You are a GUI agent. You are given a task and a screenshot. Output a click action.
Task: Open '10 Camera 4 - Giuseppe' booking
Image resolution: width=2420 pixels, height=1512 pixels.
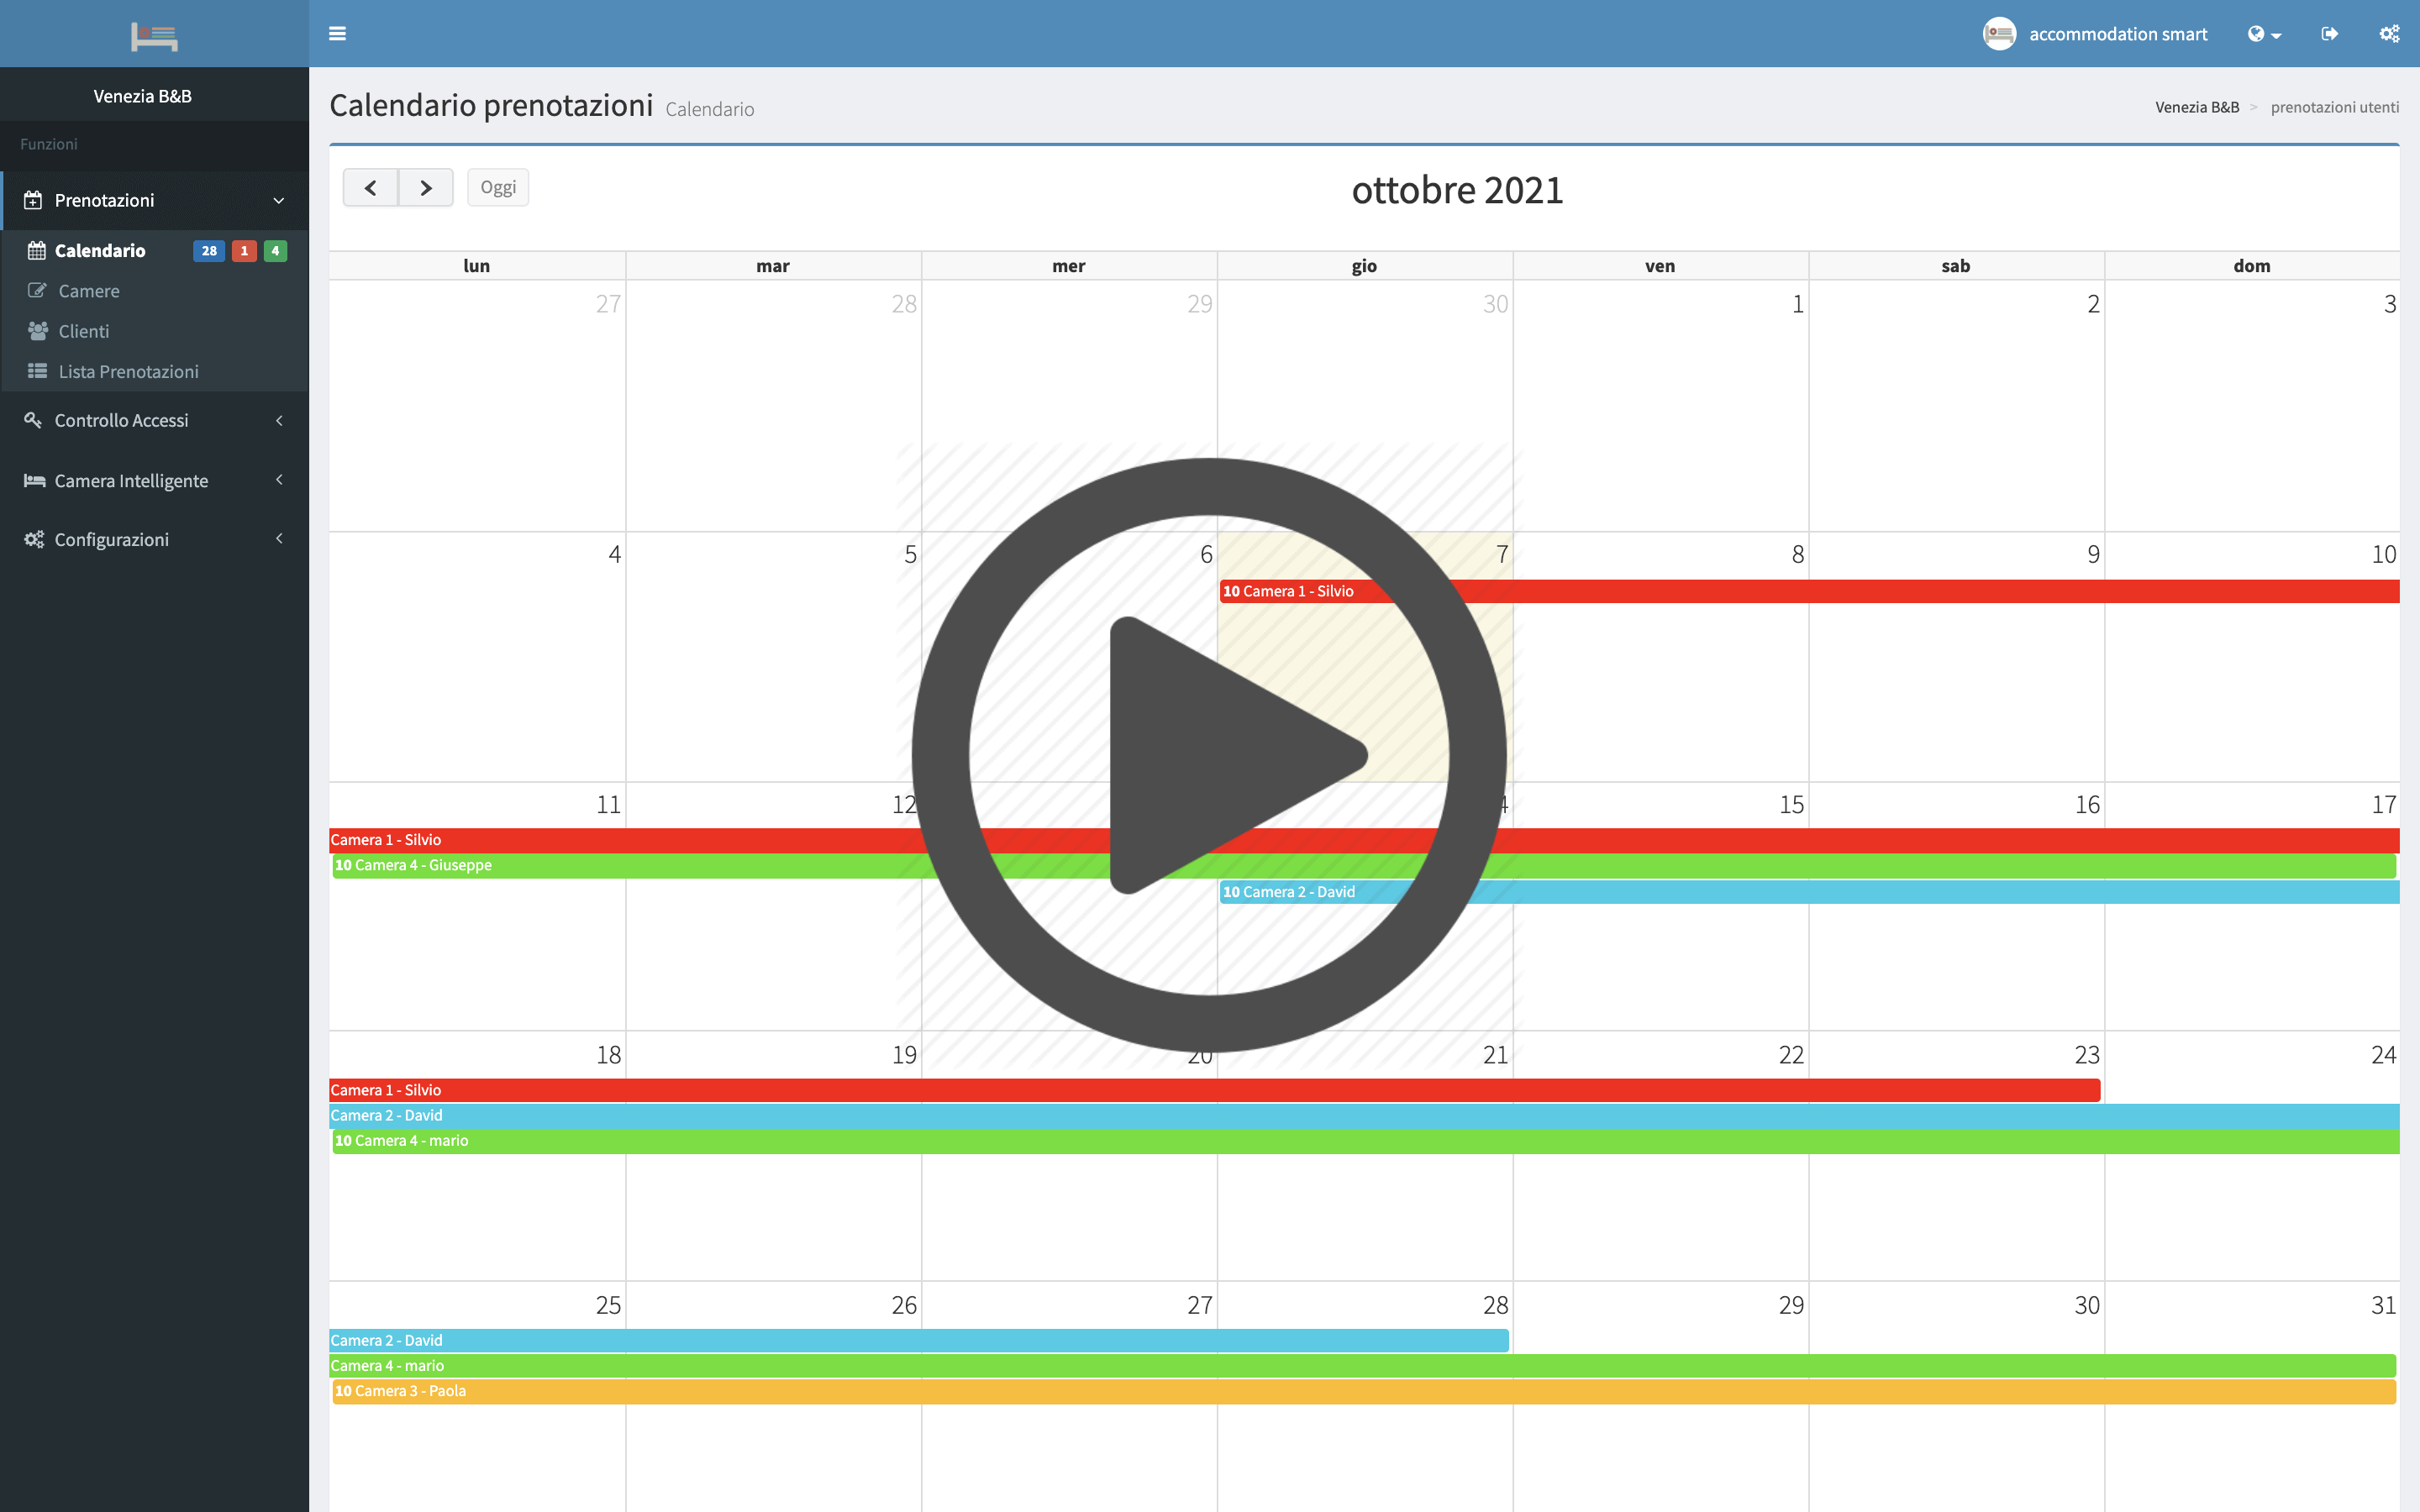pos(1364,865)
